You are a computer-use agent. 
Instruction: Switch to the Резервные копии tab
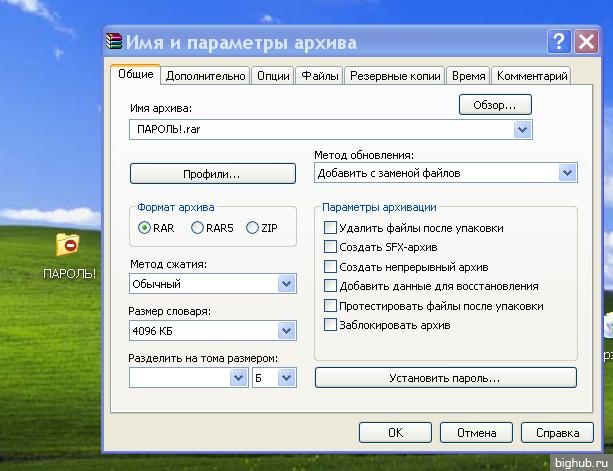395,76
